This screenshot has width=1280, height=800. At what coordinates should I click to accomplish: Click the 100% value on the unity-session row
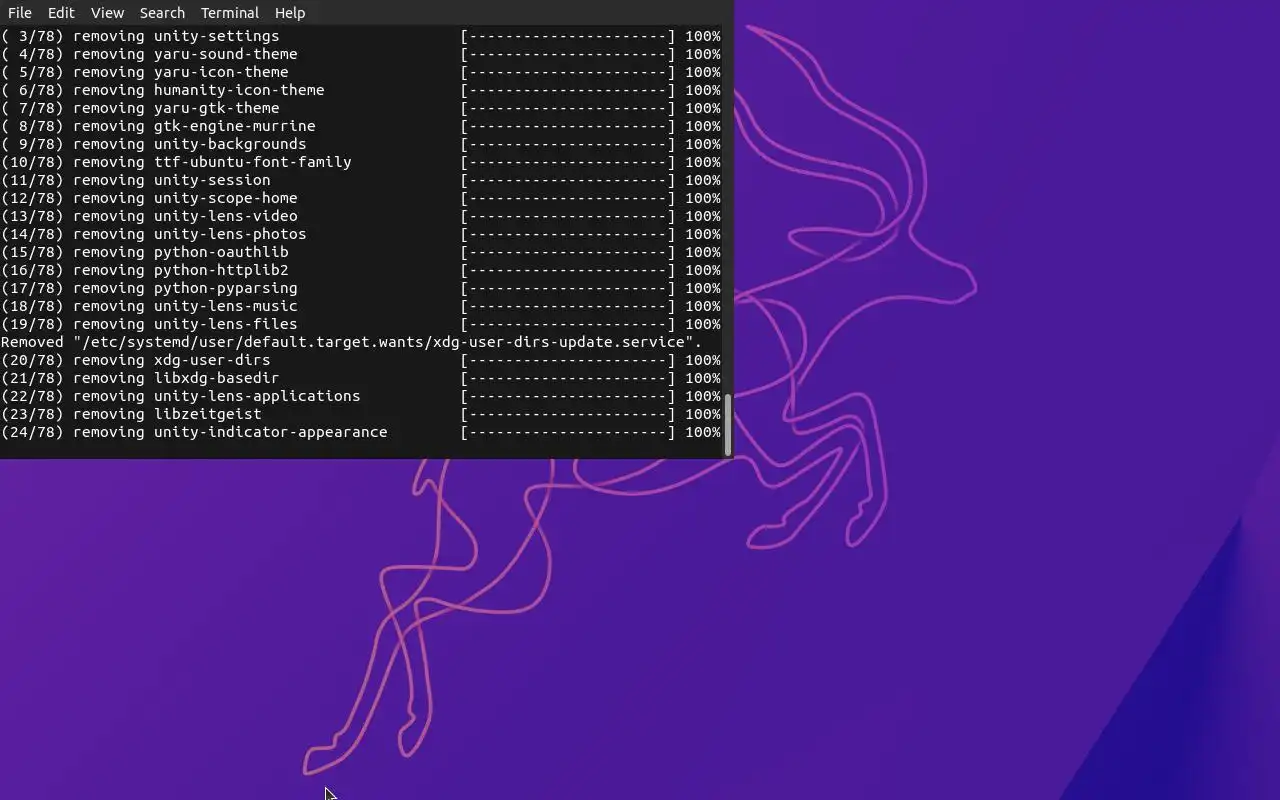703,180
